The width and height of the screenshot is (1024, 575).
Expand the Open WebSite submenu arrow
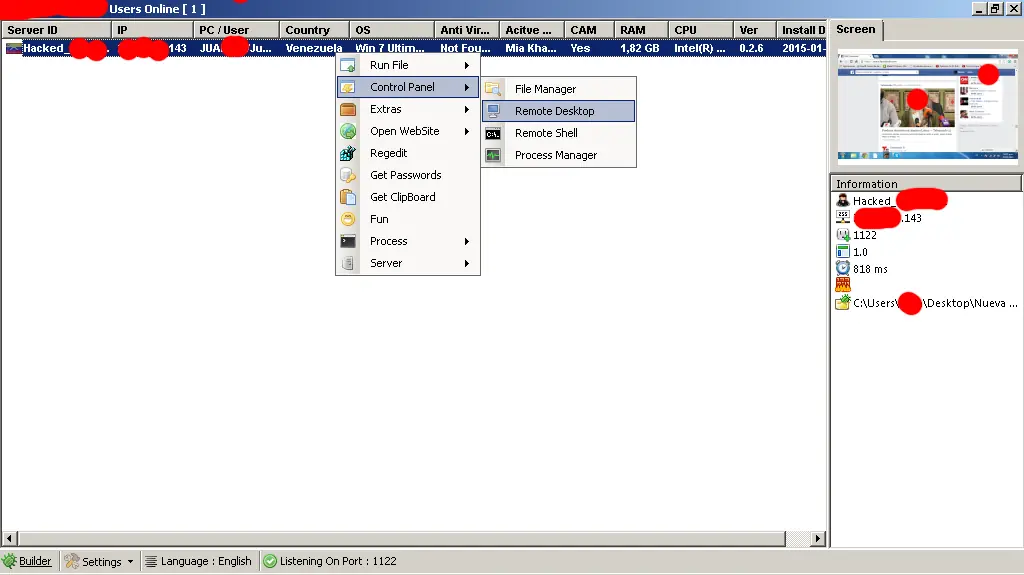[x=467, y=131]
